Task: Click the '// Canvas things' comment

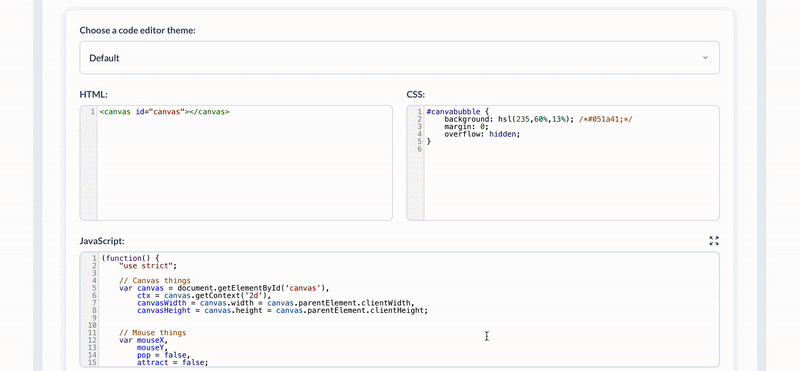Action: click(155, 280)
